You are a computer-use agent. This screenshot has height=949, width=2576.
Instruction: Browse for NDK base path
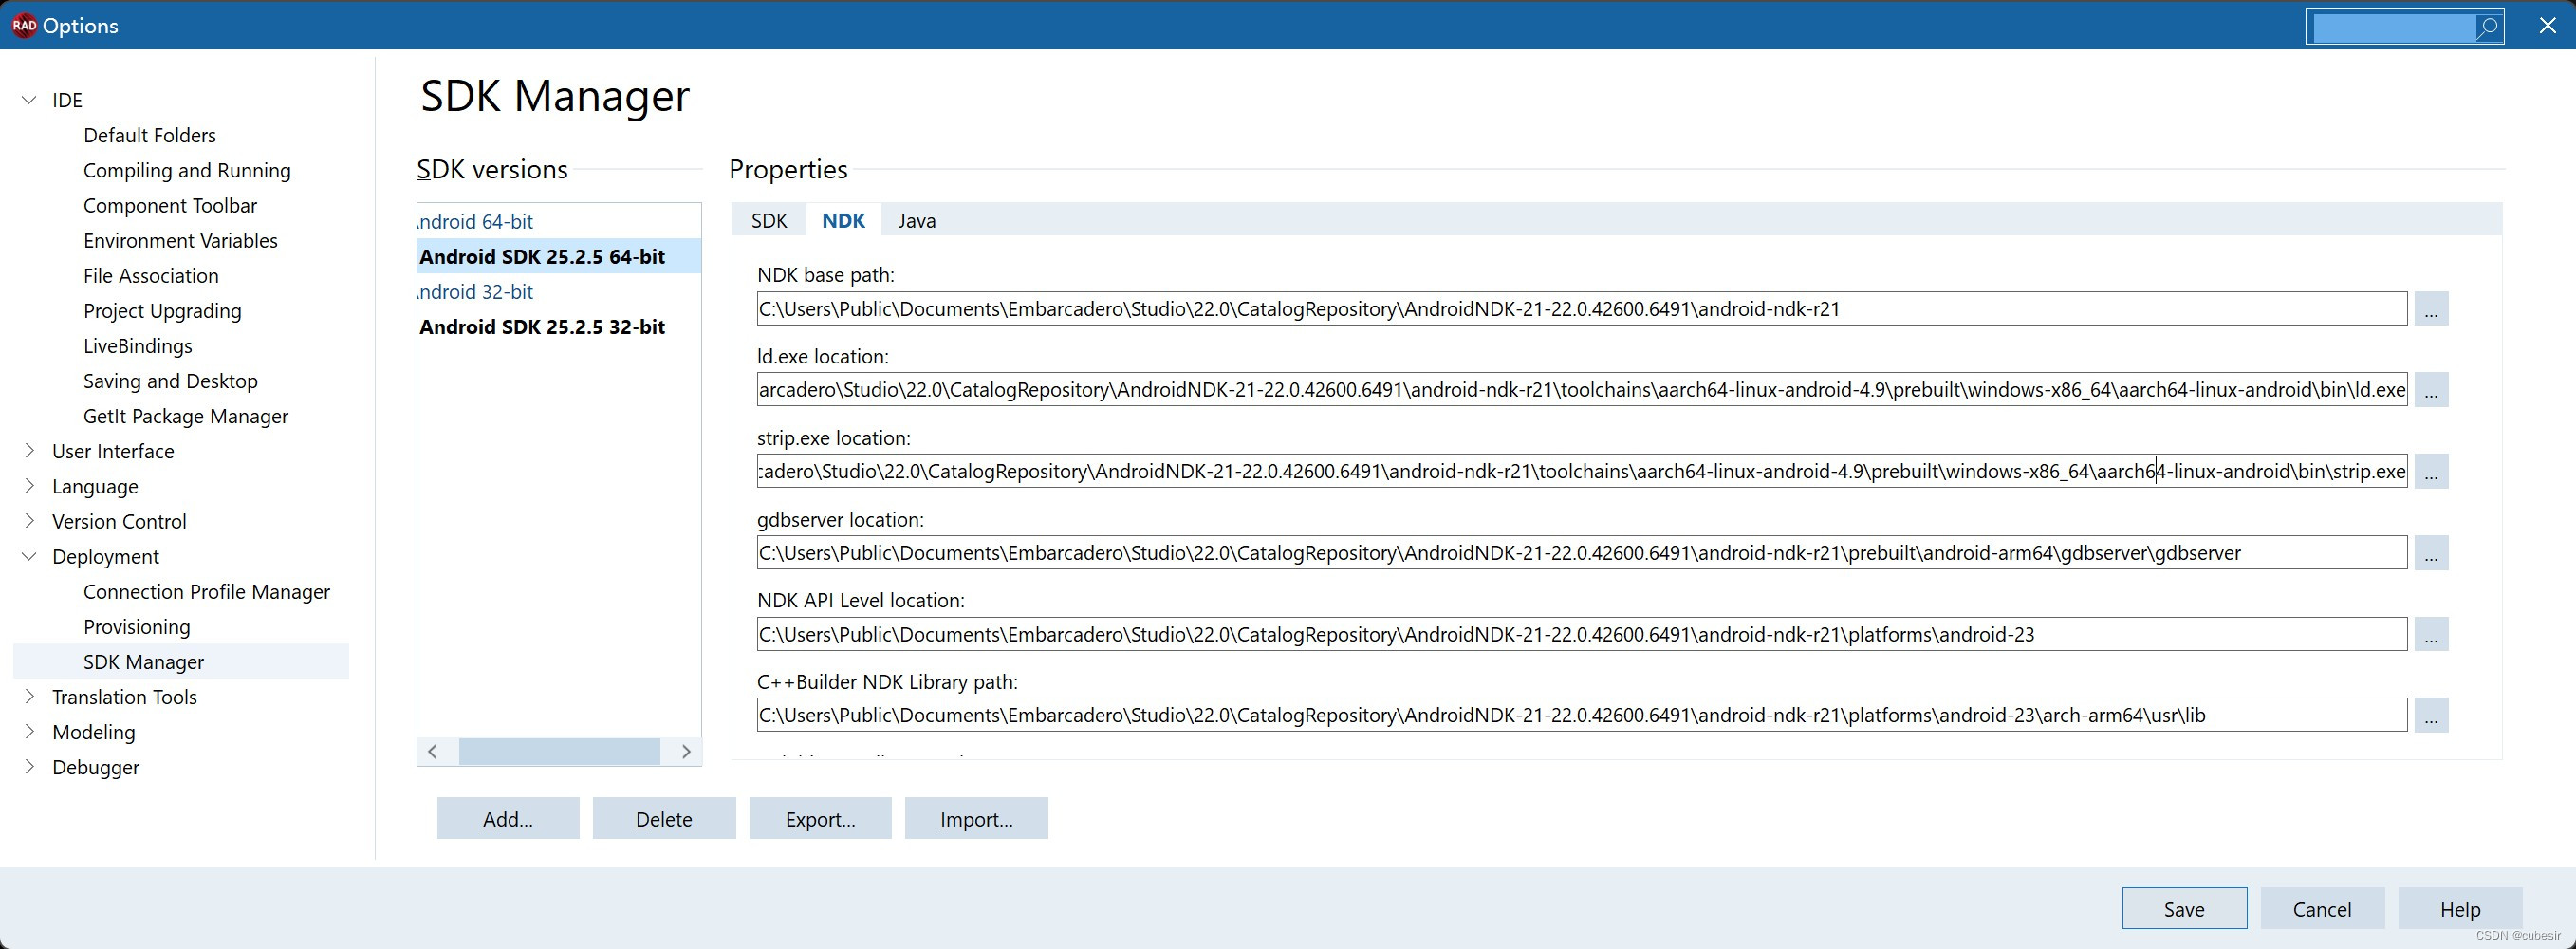2431,308
